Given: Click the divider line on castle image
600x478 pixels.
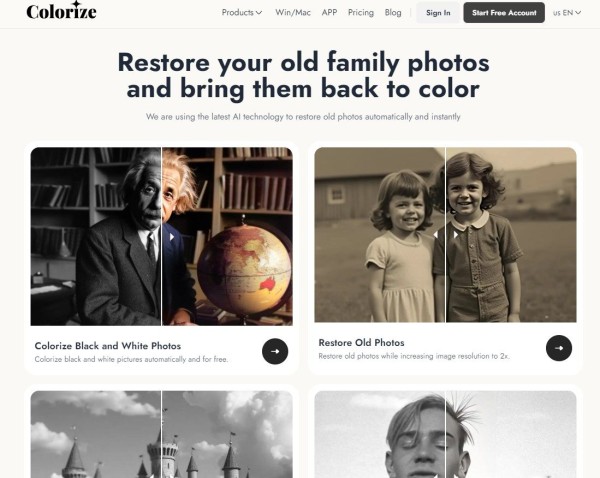Looking at the screenshot, I should [161, 434].
